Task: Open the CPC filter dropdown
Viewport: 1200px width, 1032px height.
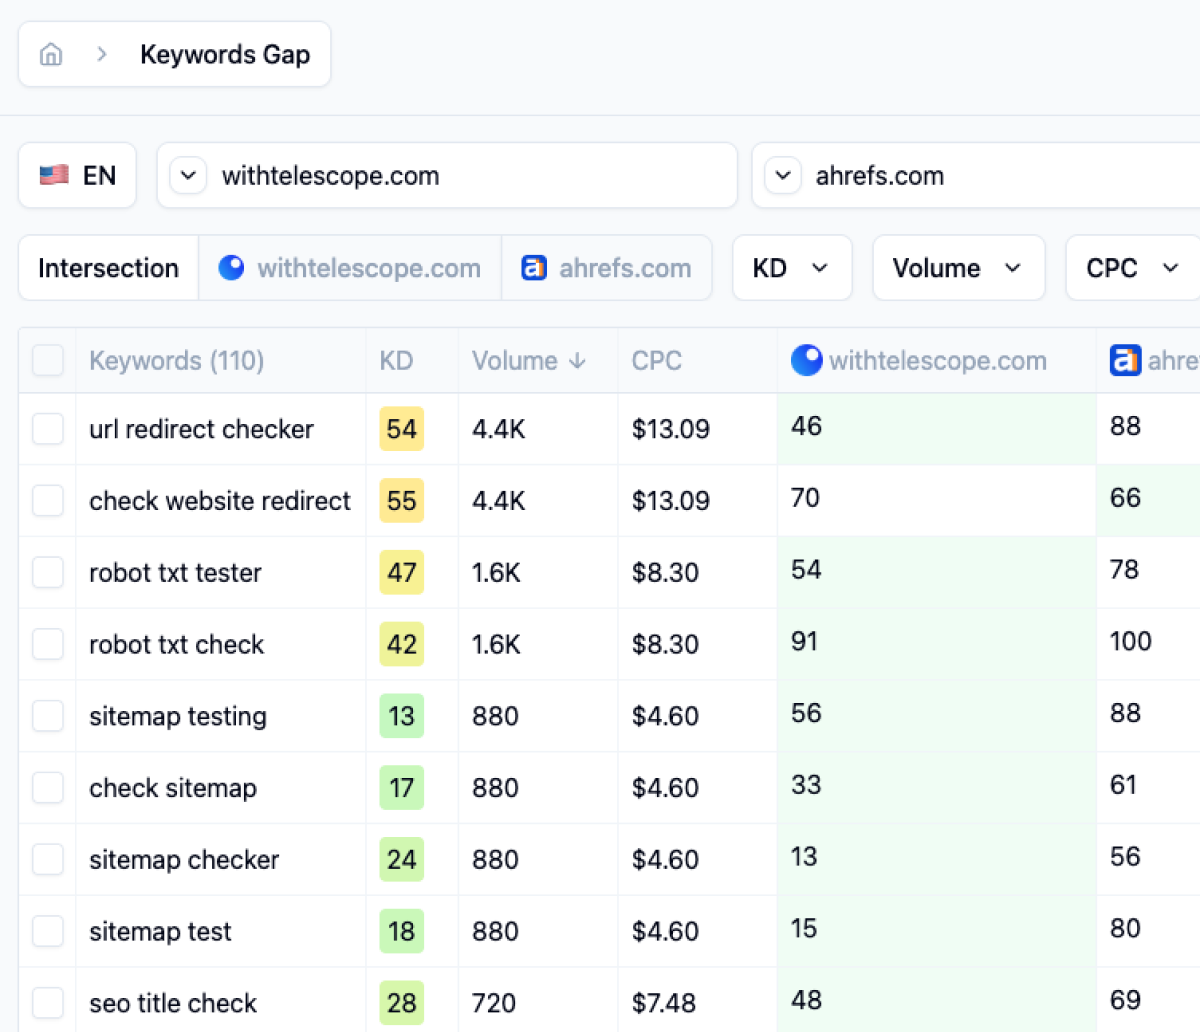Action: click(1131, 268)
